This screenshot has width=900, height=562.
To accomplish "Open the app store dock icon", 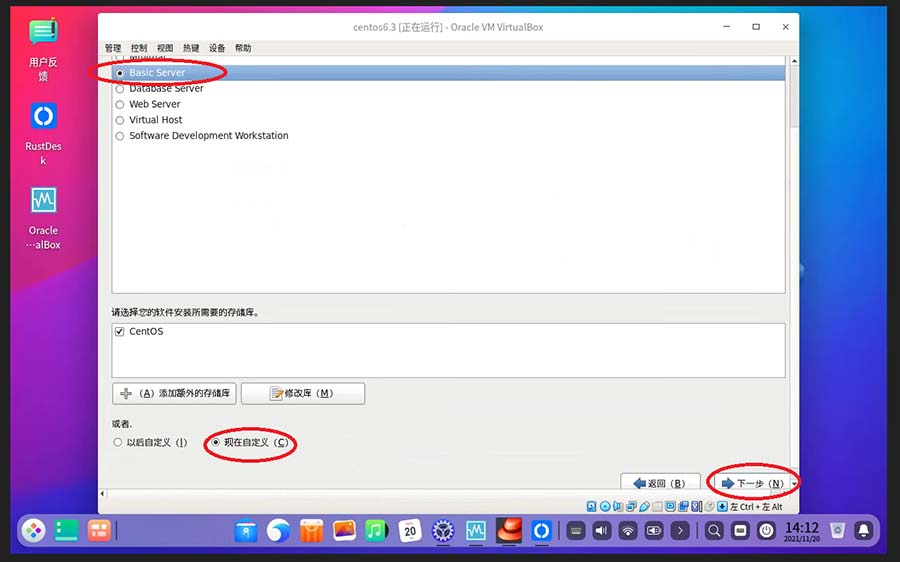I will 311,530.
